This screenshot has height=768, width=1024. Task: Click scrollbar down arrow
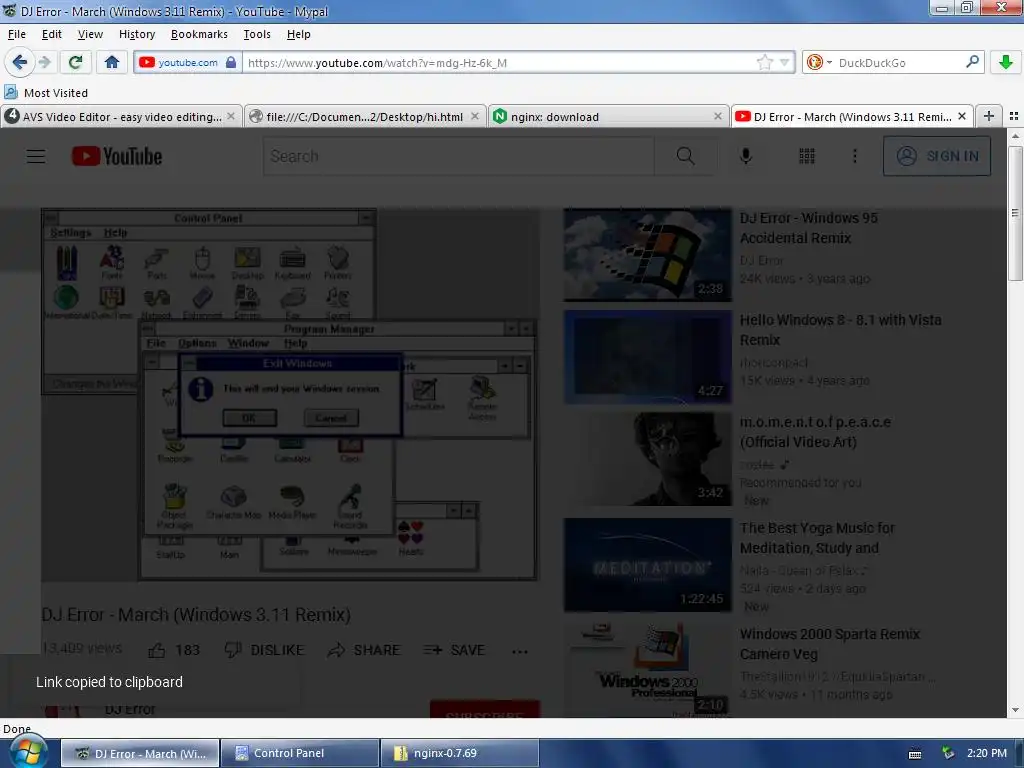tap(1015, 710)
